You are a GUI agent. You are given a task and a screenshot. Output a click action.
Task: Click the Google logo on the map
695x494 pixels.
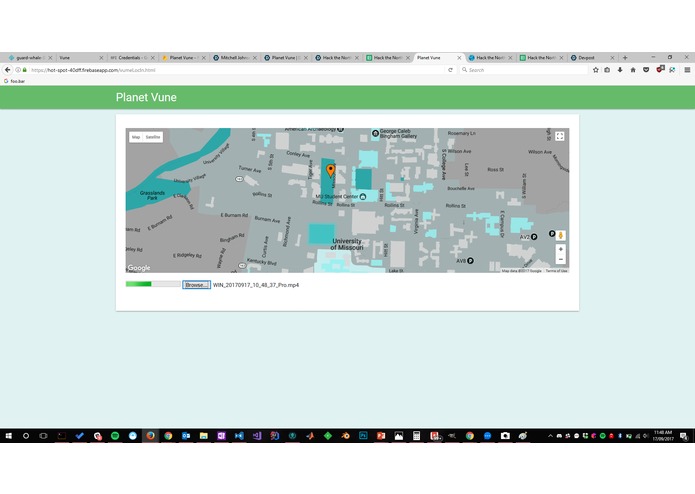[139, 268]
